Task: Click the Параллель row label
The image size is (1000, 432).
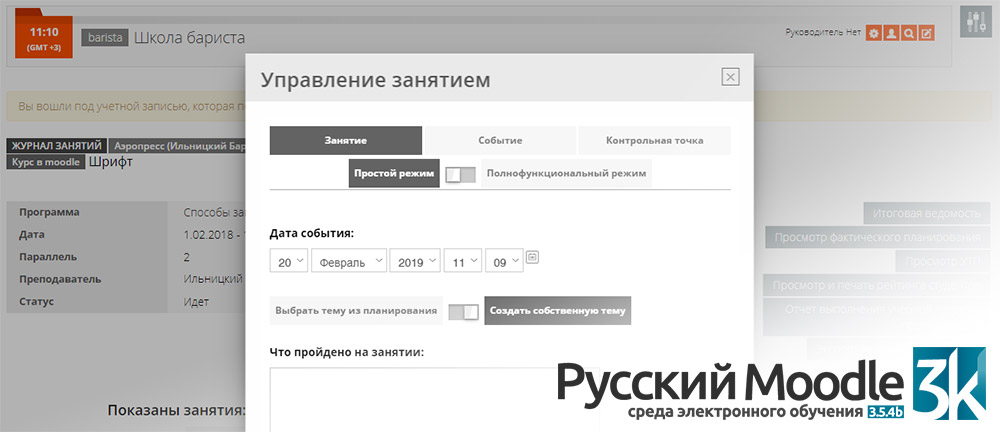Action: 48,257
